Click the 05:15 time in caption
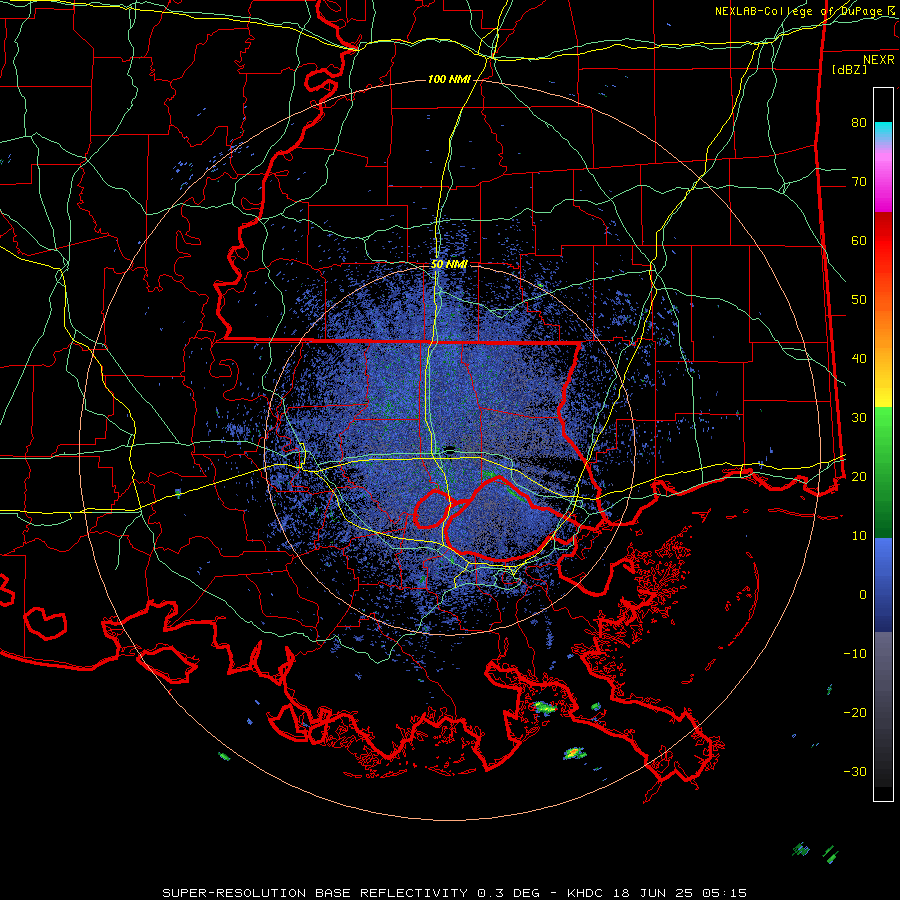Screen dimensions: 900x900 click(x=726, y=893)
